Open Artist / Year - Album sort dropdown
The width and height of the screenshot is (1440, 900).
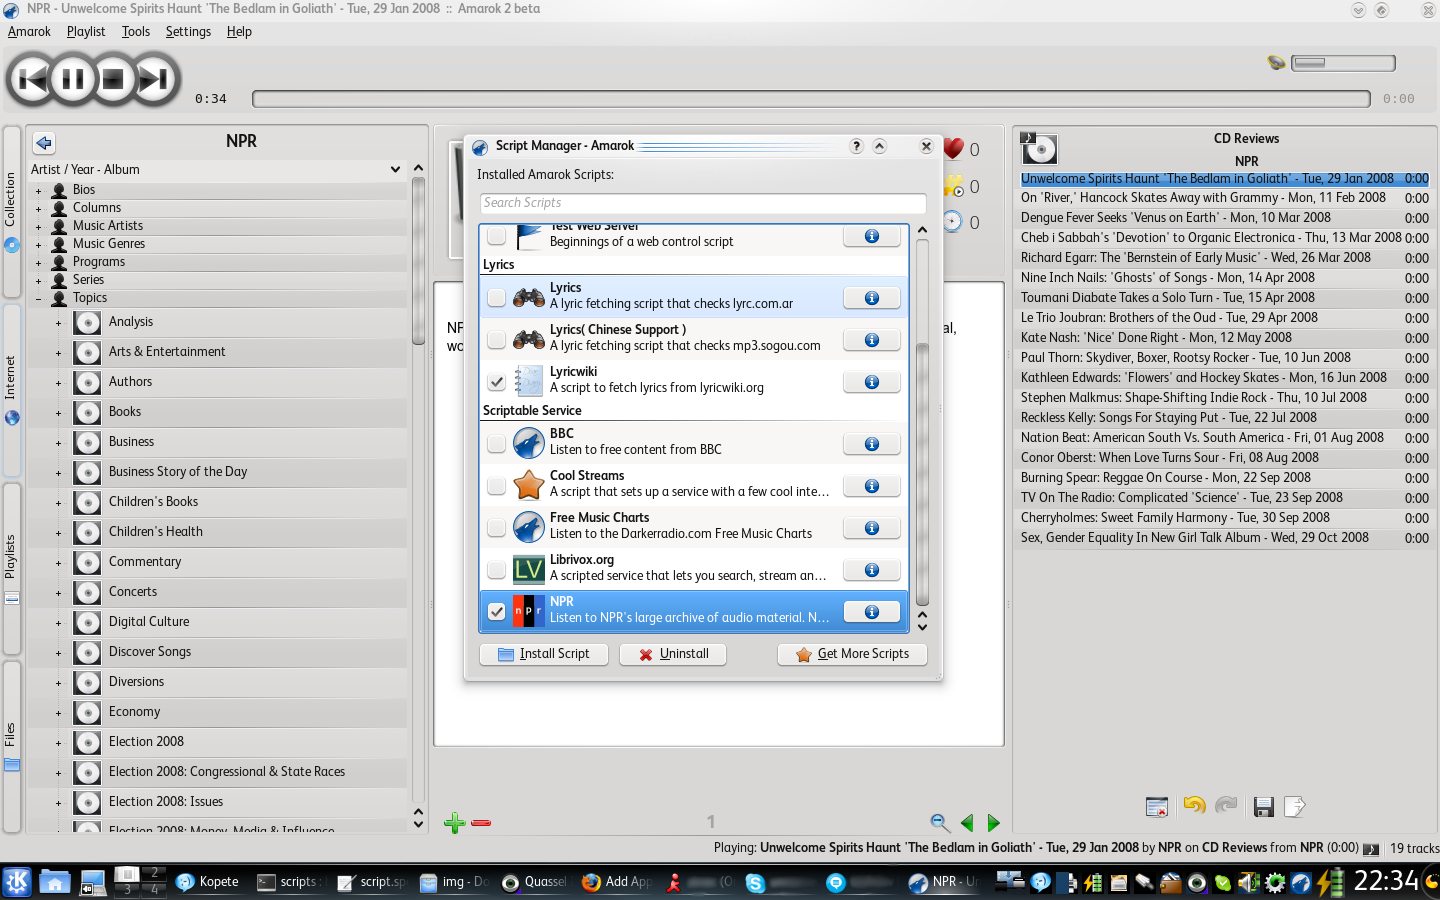(216, 170)
